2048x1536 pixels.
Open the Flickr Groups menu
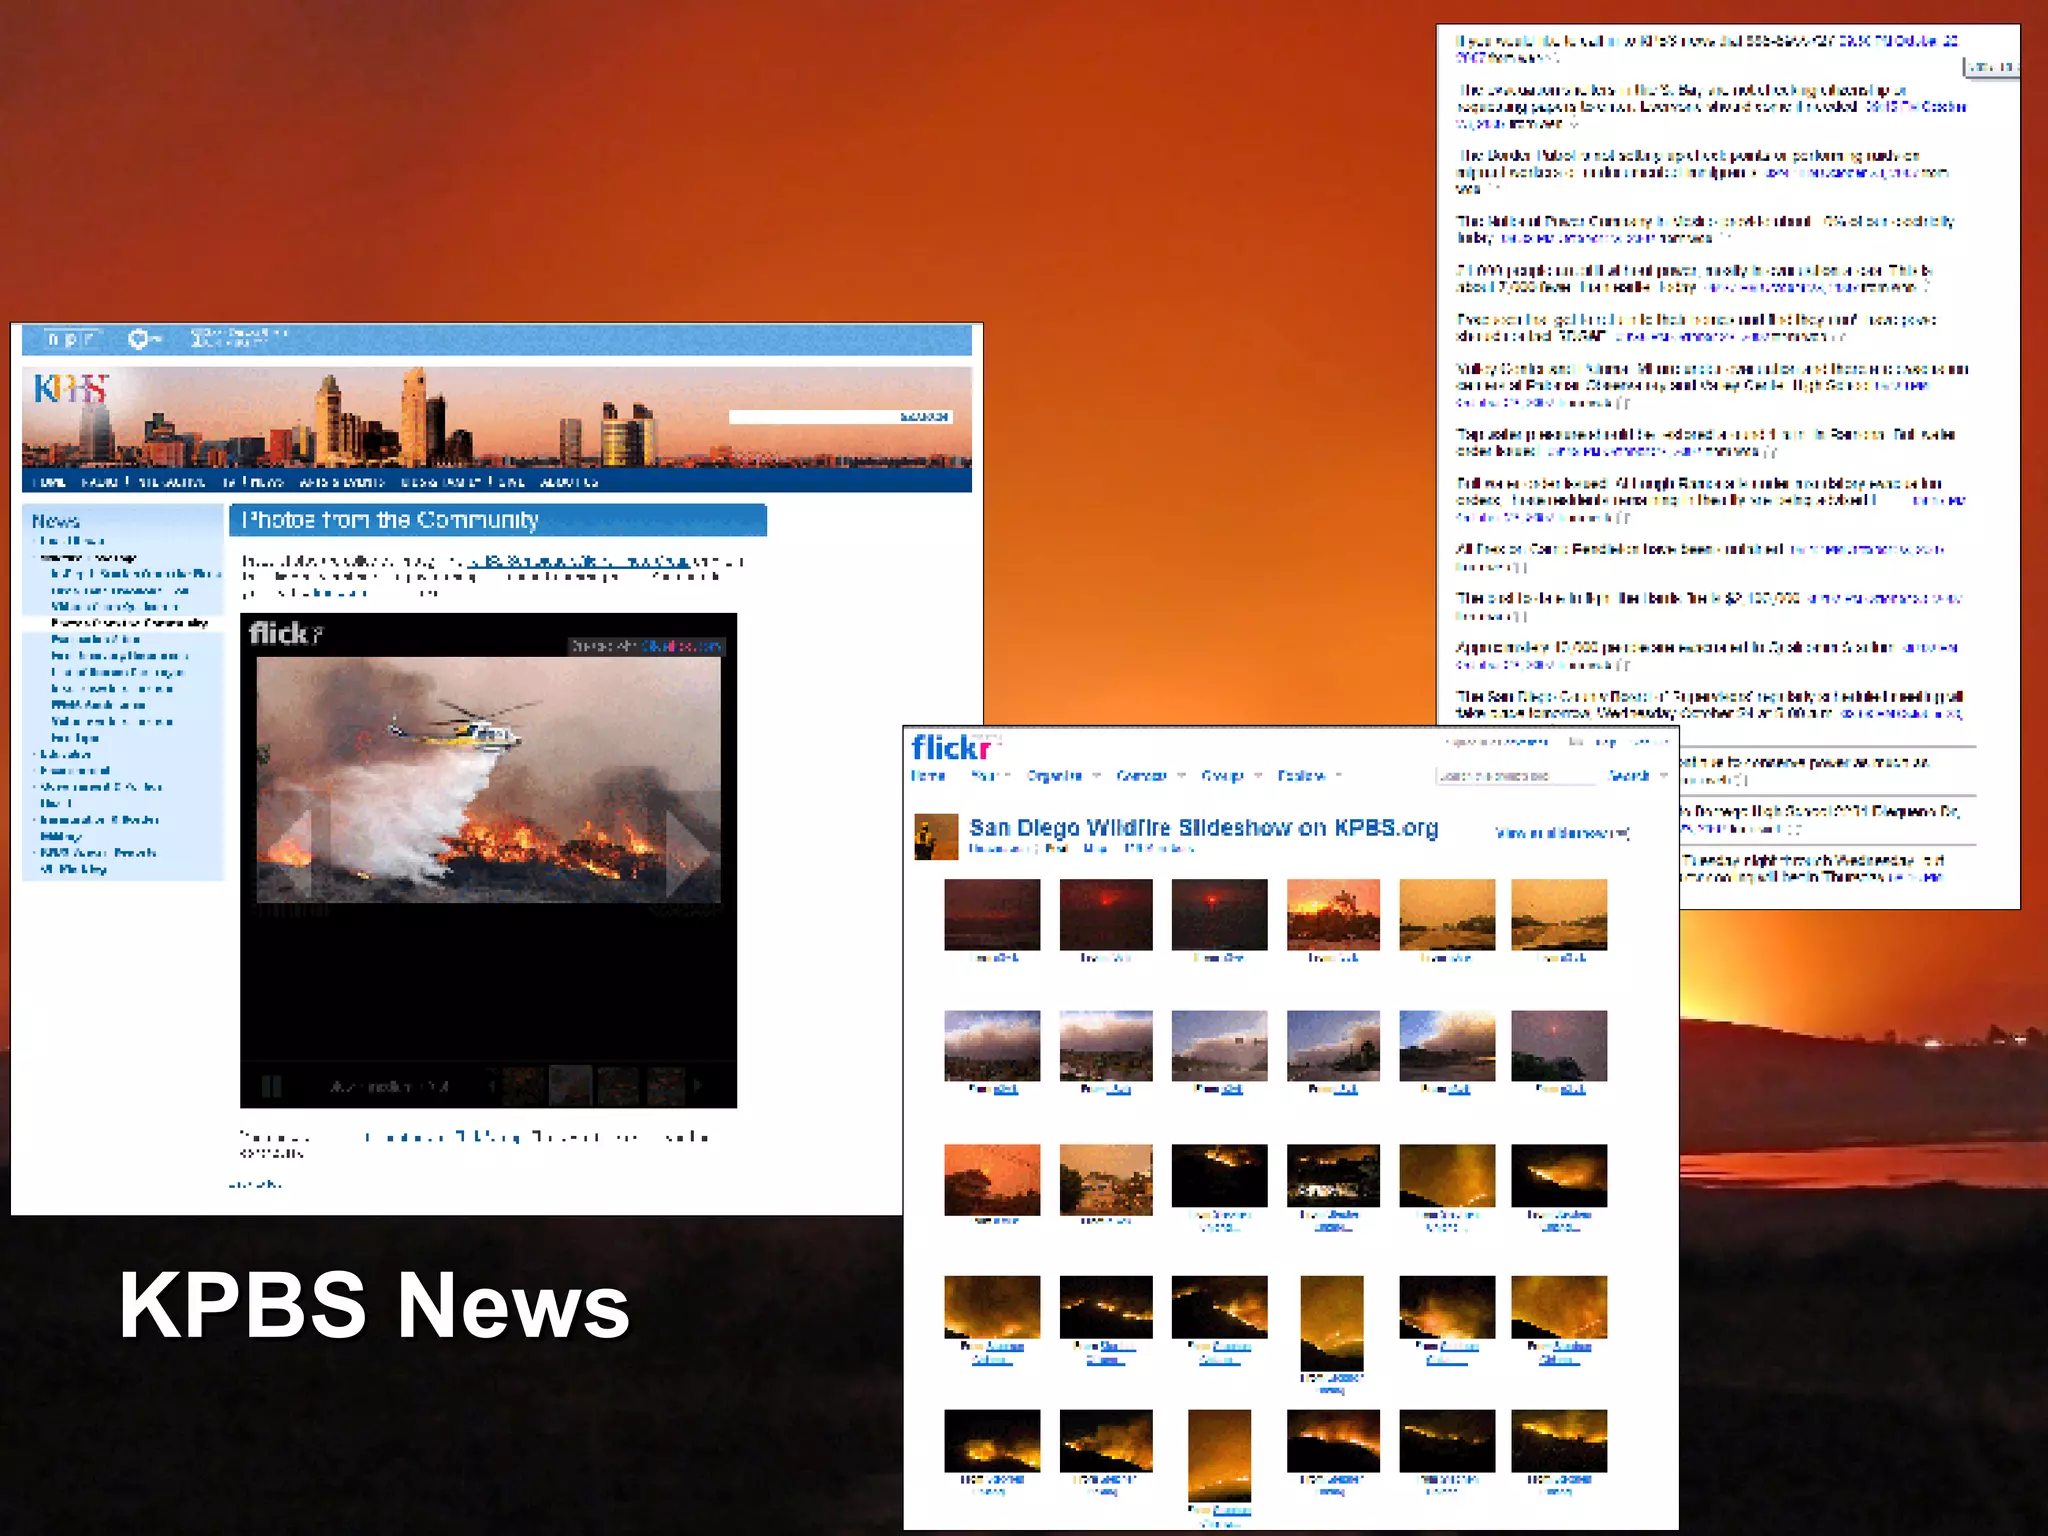point(1223,776)
